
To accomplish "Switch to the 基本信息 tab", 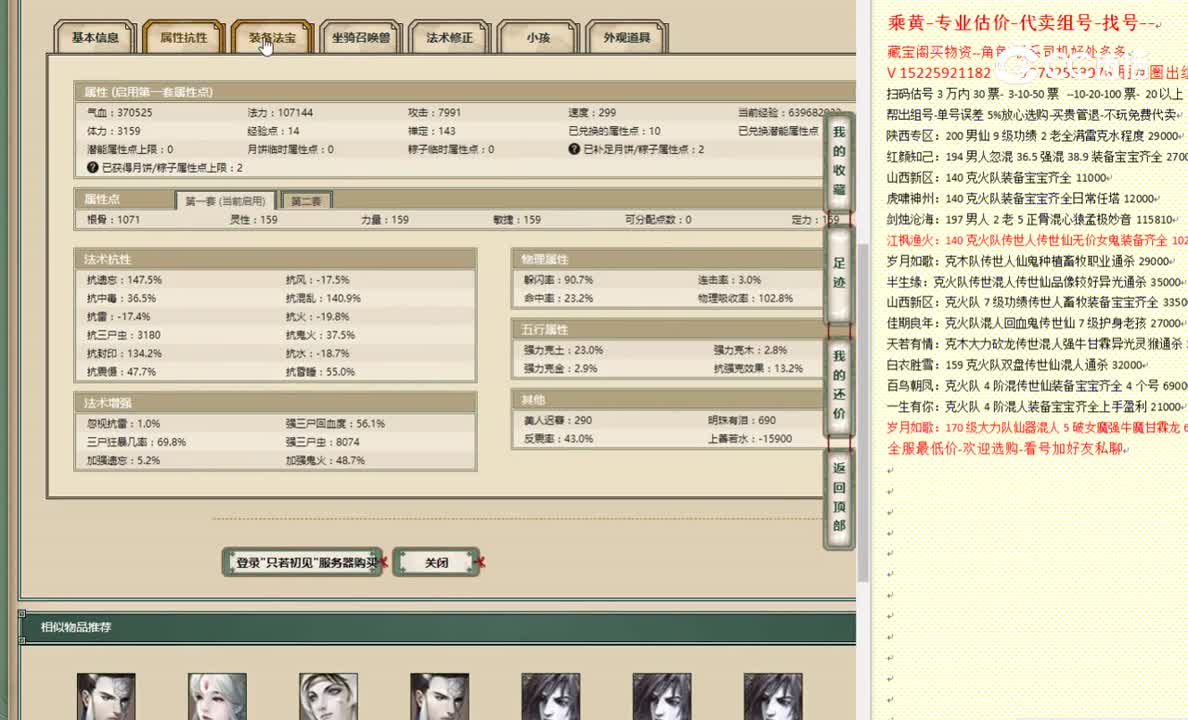I will click(x=95, y=38).
